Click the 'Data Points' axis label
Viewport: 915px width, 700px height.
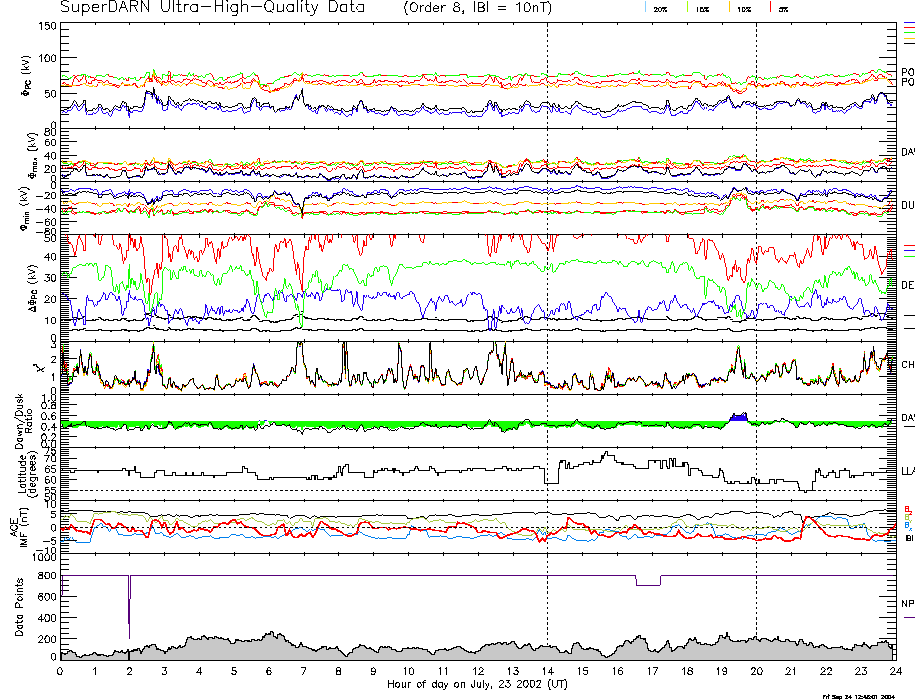tap(19, 607)
